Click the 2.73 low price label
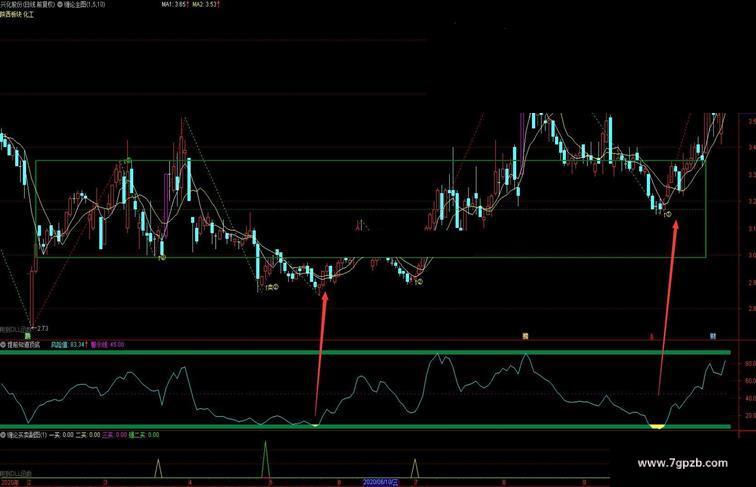This screenshot has height=487, width=756. tap(42, 328)
